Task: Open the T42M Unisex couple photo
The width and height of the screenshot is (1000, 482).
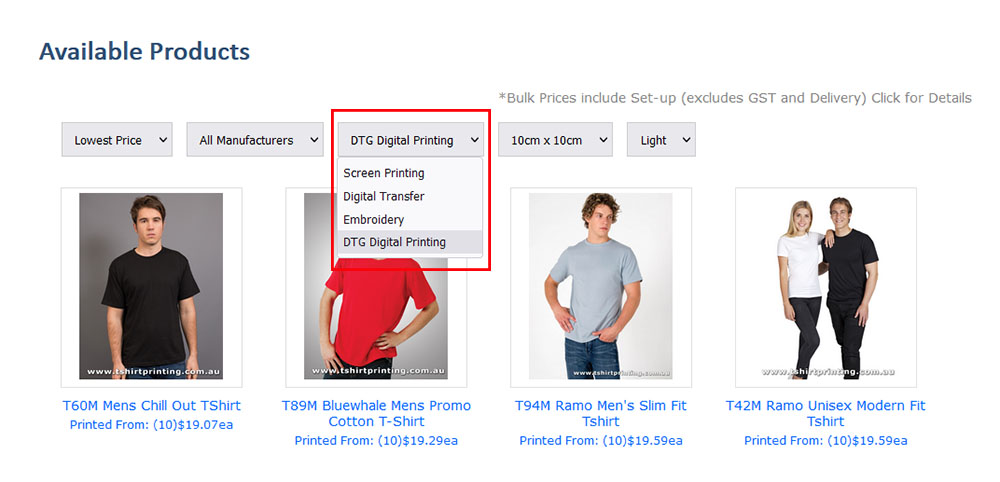Action: tap(826, 287)
